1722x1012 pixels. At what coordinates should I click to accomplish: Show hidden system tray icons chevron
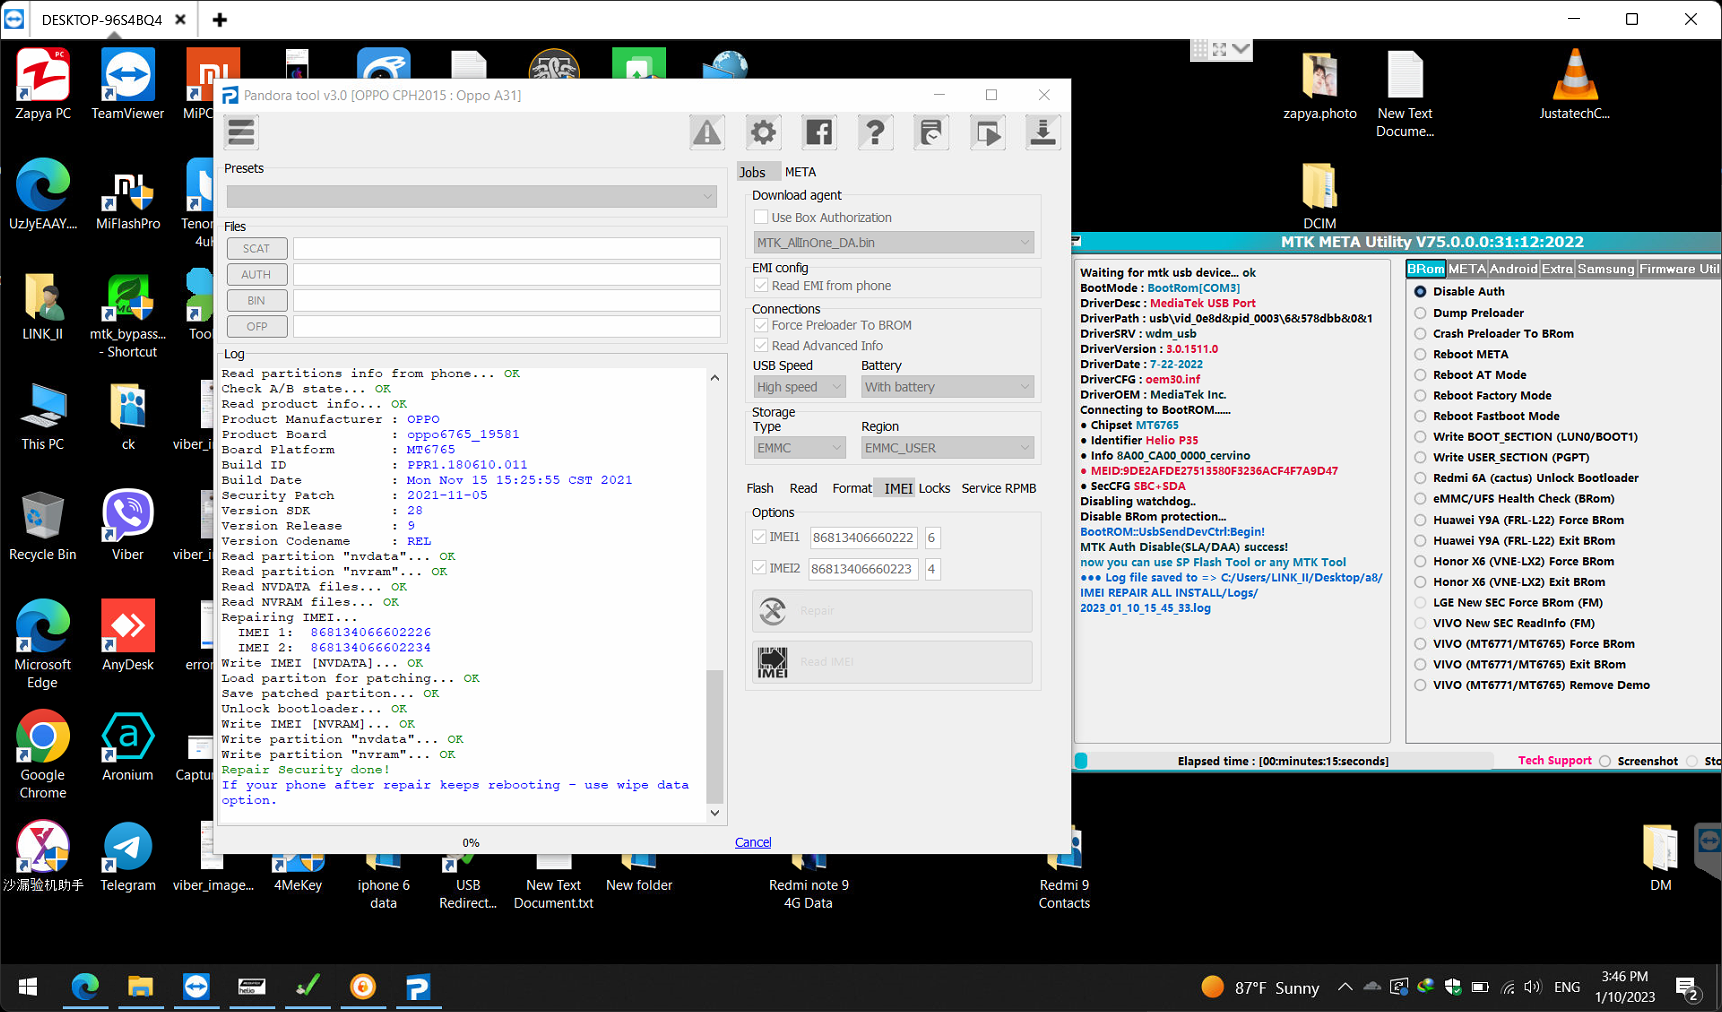1345,987
